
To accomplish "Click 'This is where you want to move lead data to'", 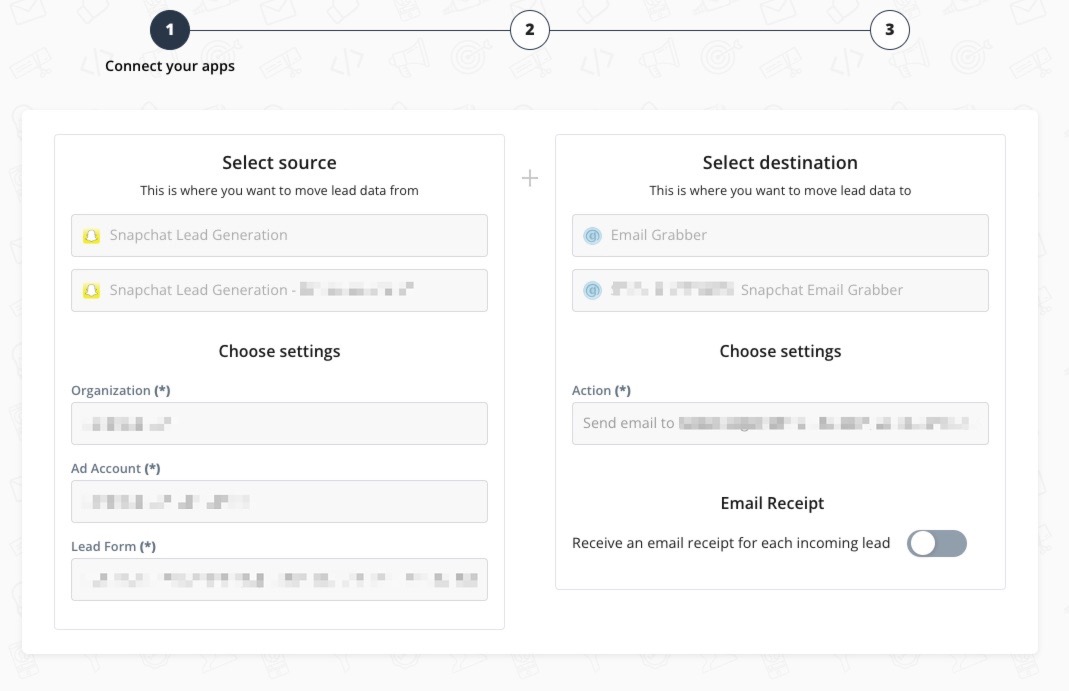I will tap(780, 191).
